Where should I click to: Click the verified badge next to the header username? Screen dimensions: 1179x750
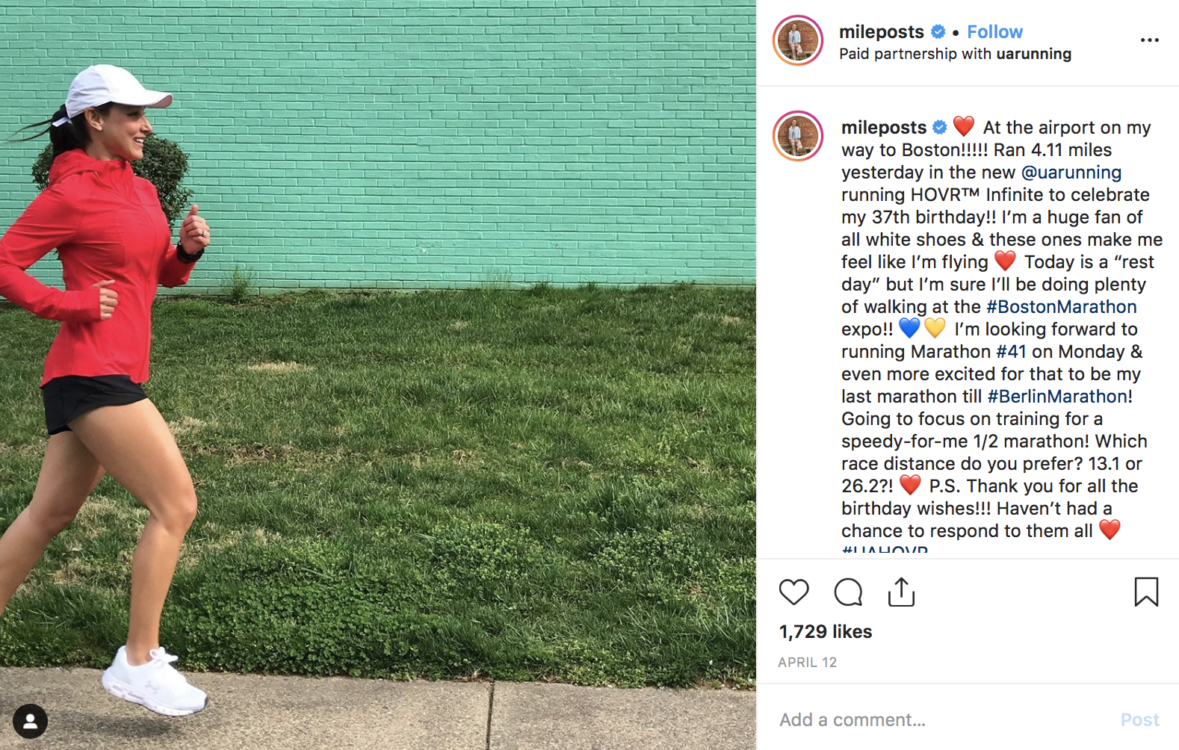pos(938,32)
